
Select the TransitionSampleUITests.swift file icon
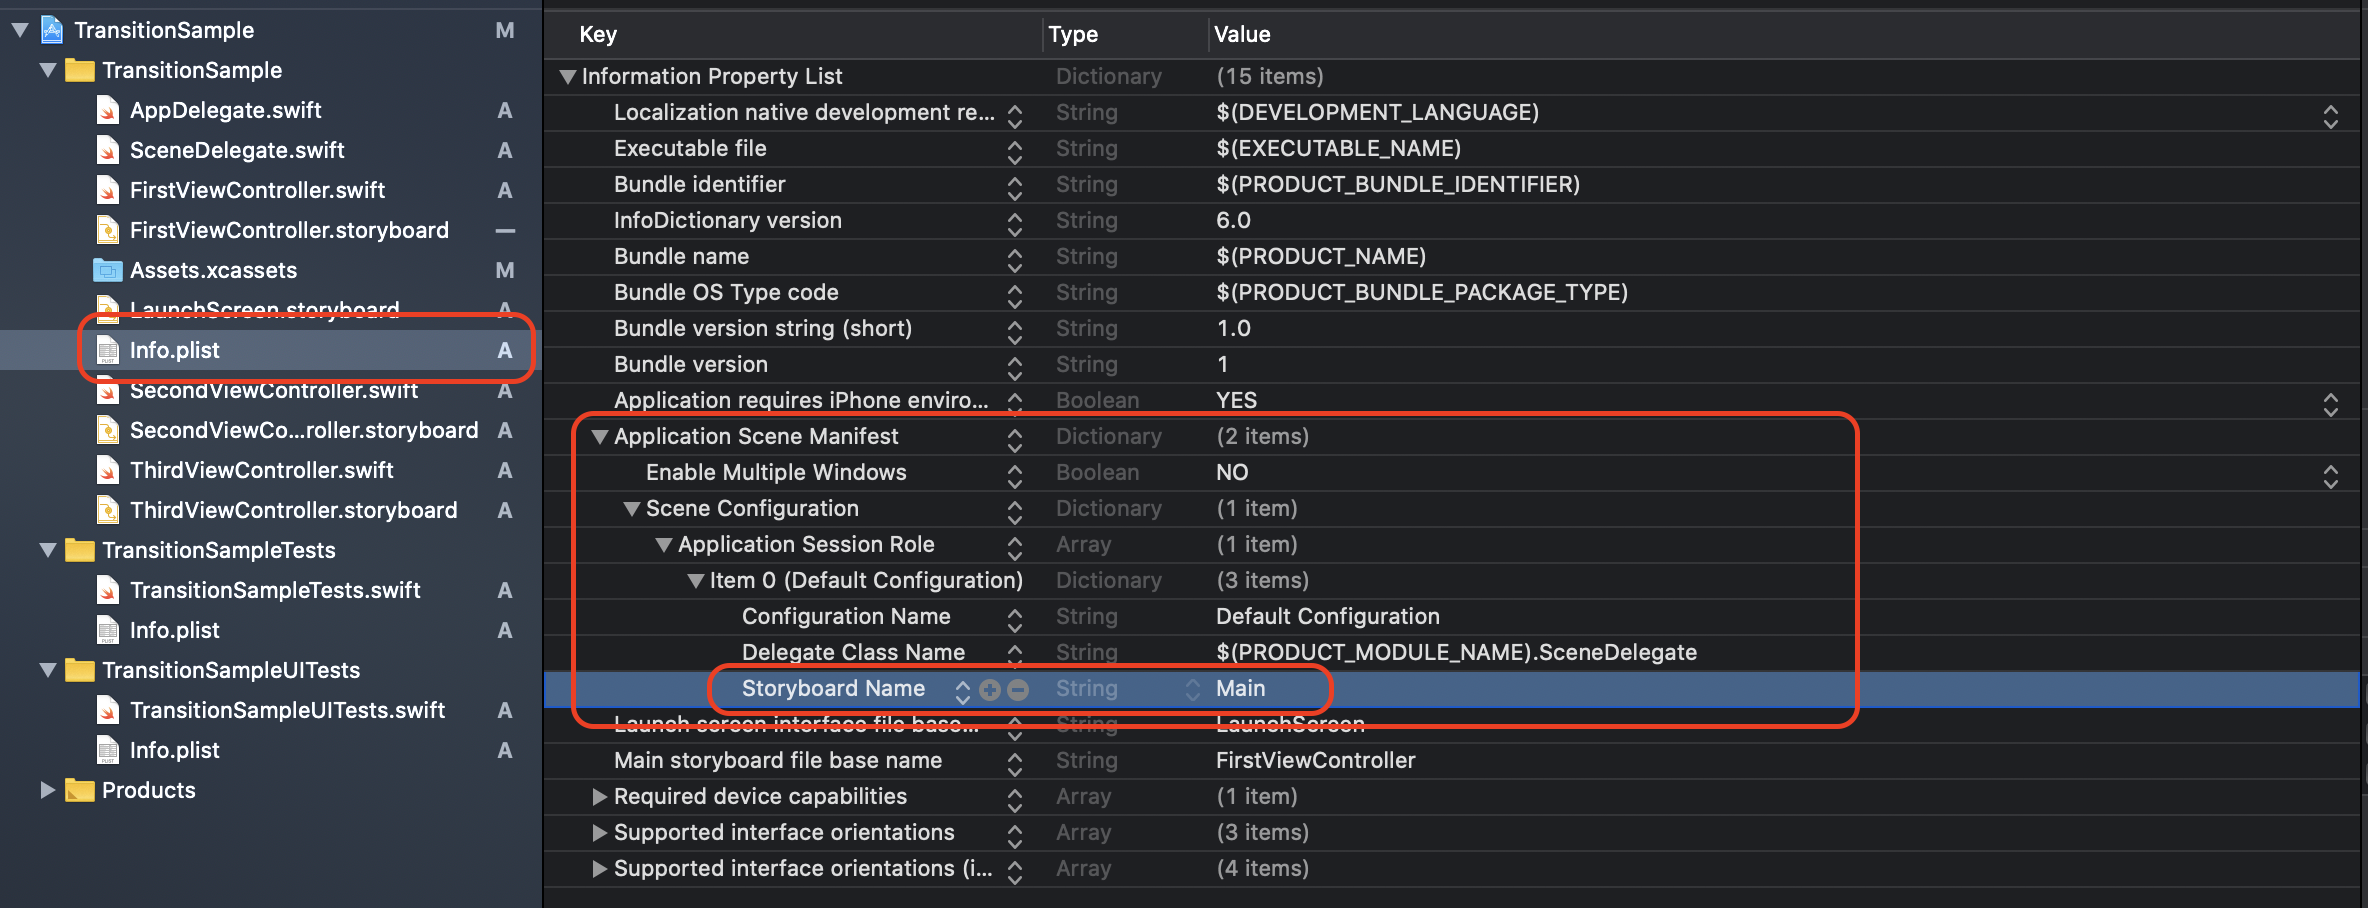pyautogui.click(x=108, y=710)
